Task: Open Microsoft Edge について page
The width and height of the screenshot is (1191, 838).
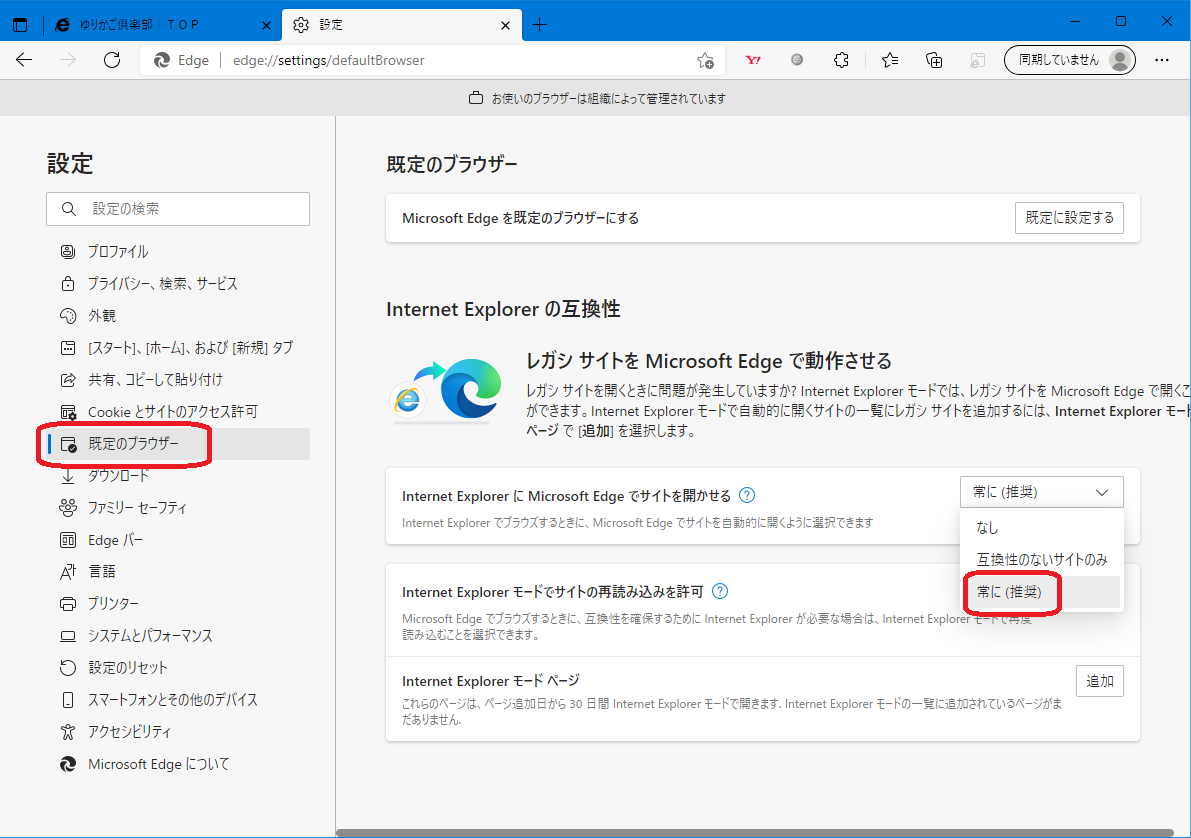Action: point(178,764)
